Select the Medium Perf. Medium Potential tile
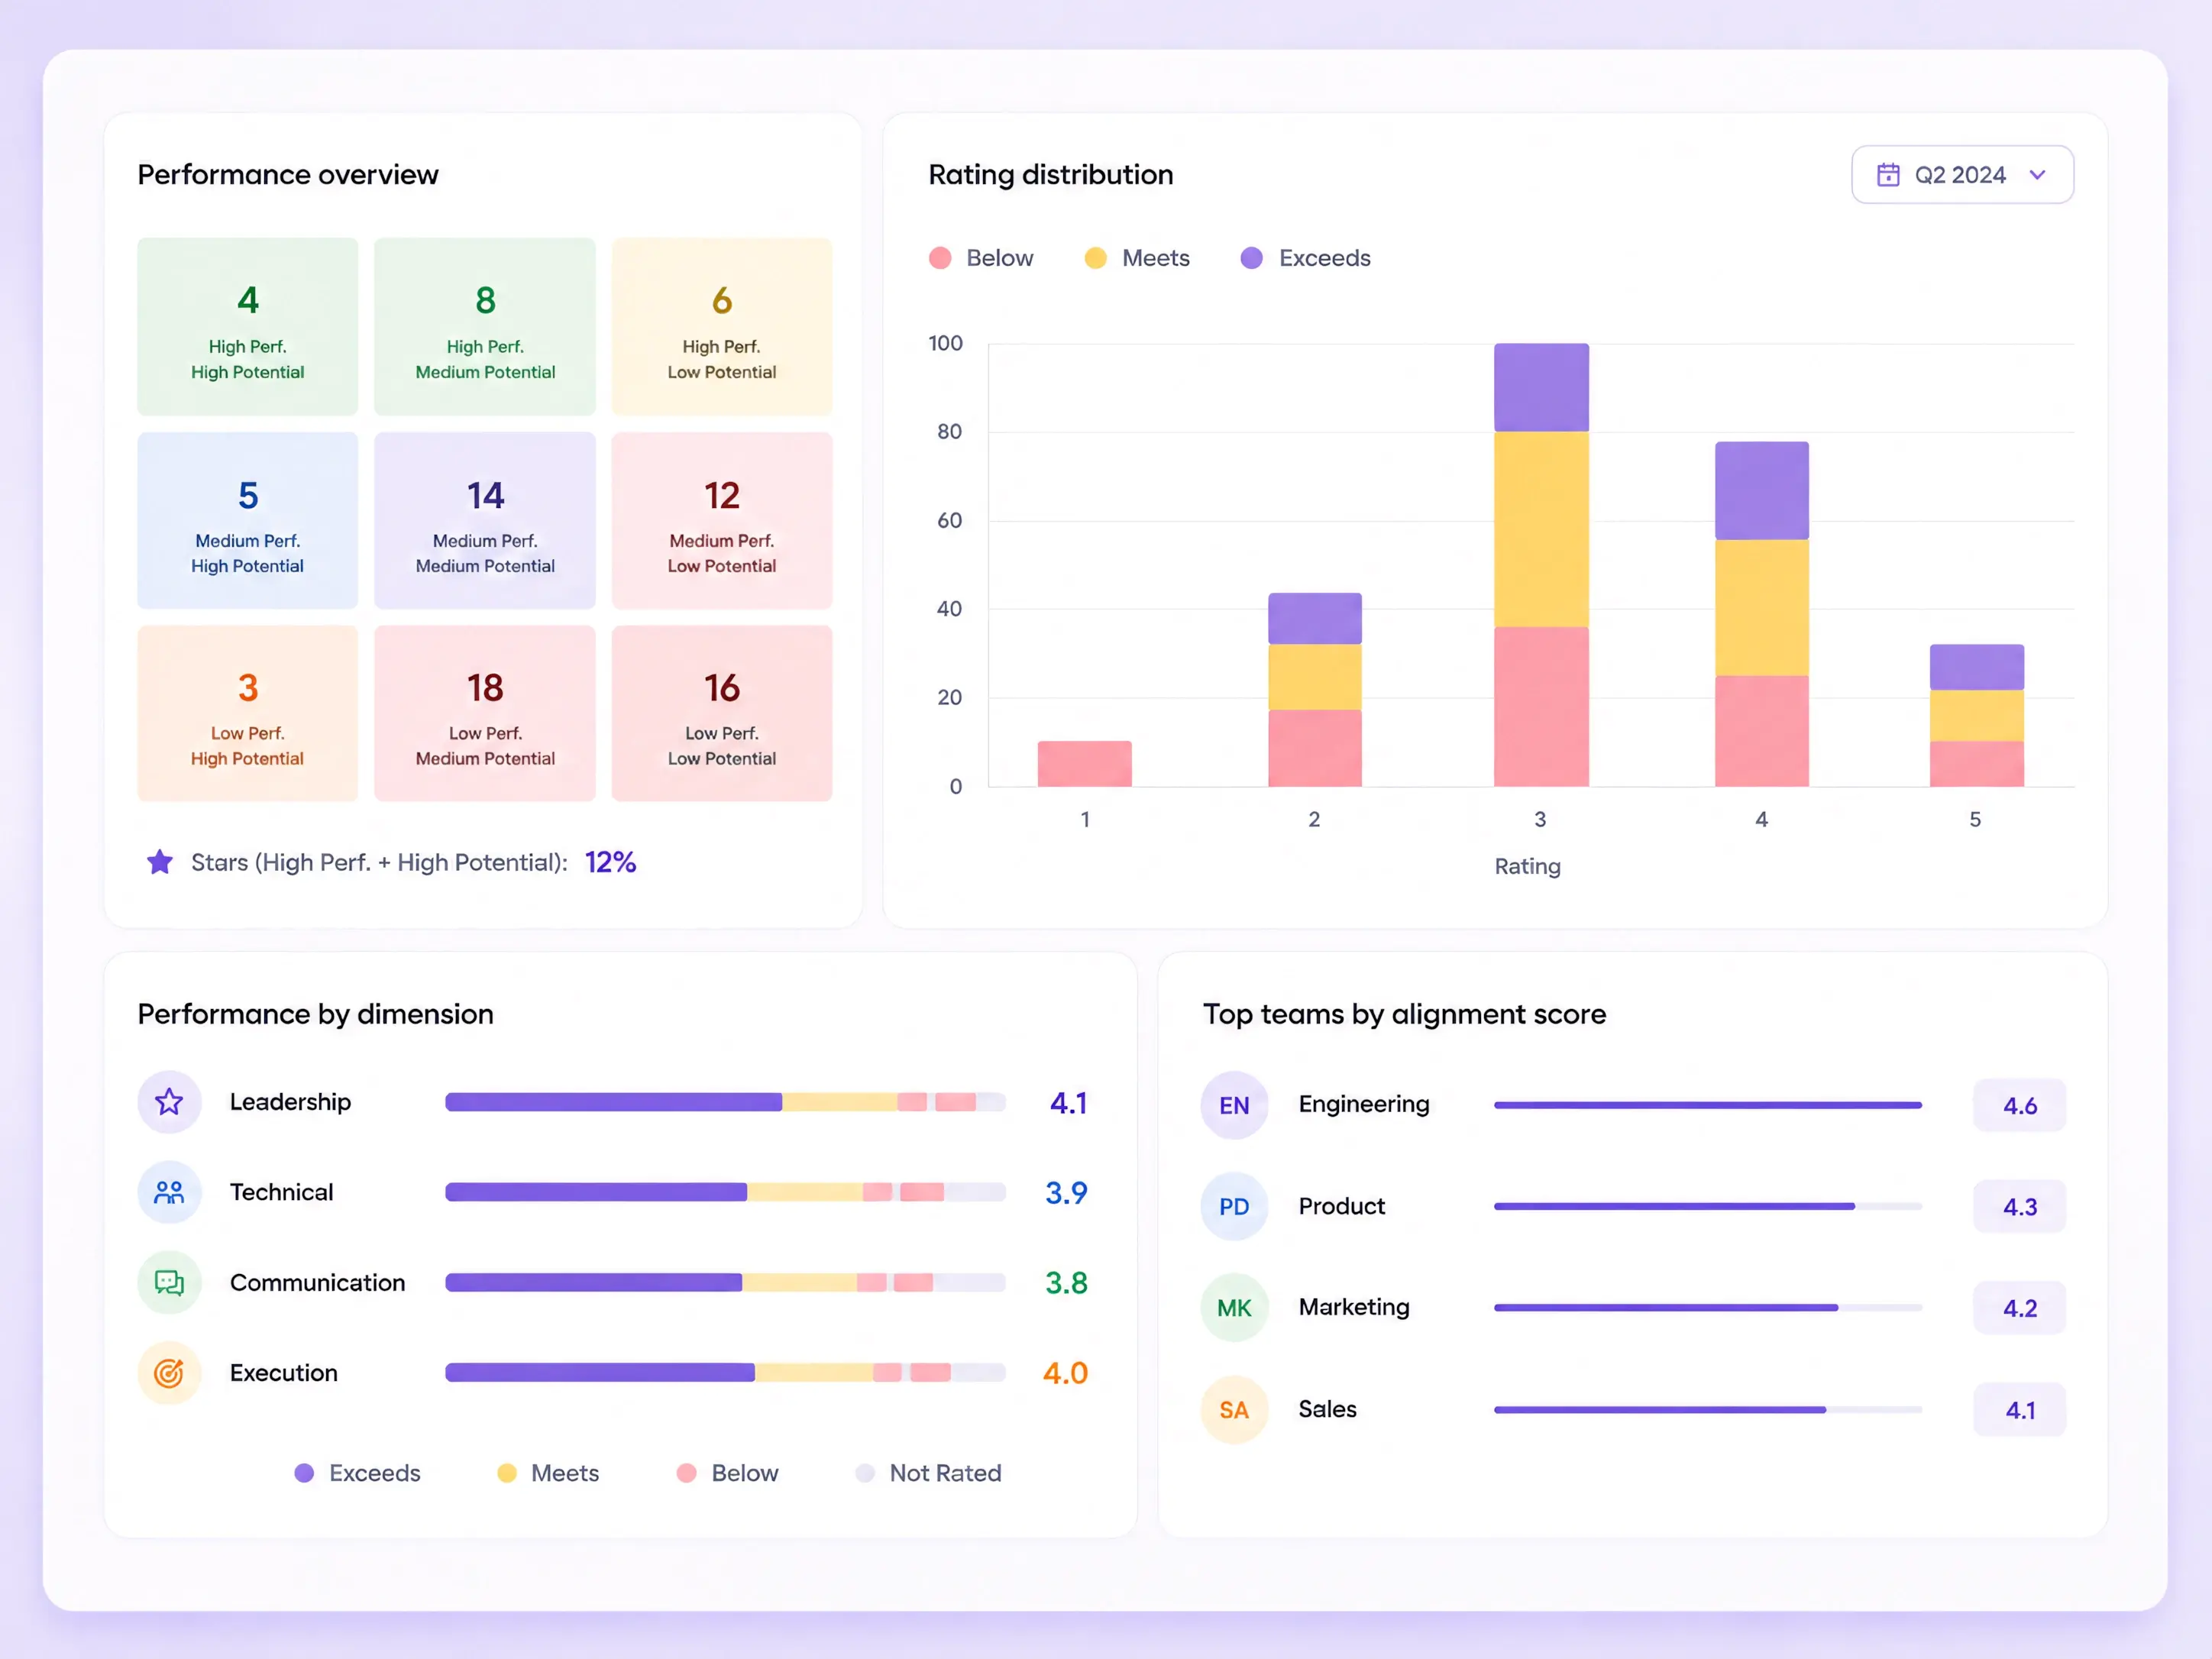Image resolution: width=2212 pixels, height=1659 pixels. pyautogui.click(x=485, y=520)
